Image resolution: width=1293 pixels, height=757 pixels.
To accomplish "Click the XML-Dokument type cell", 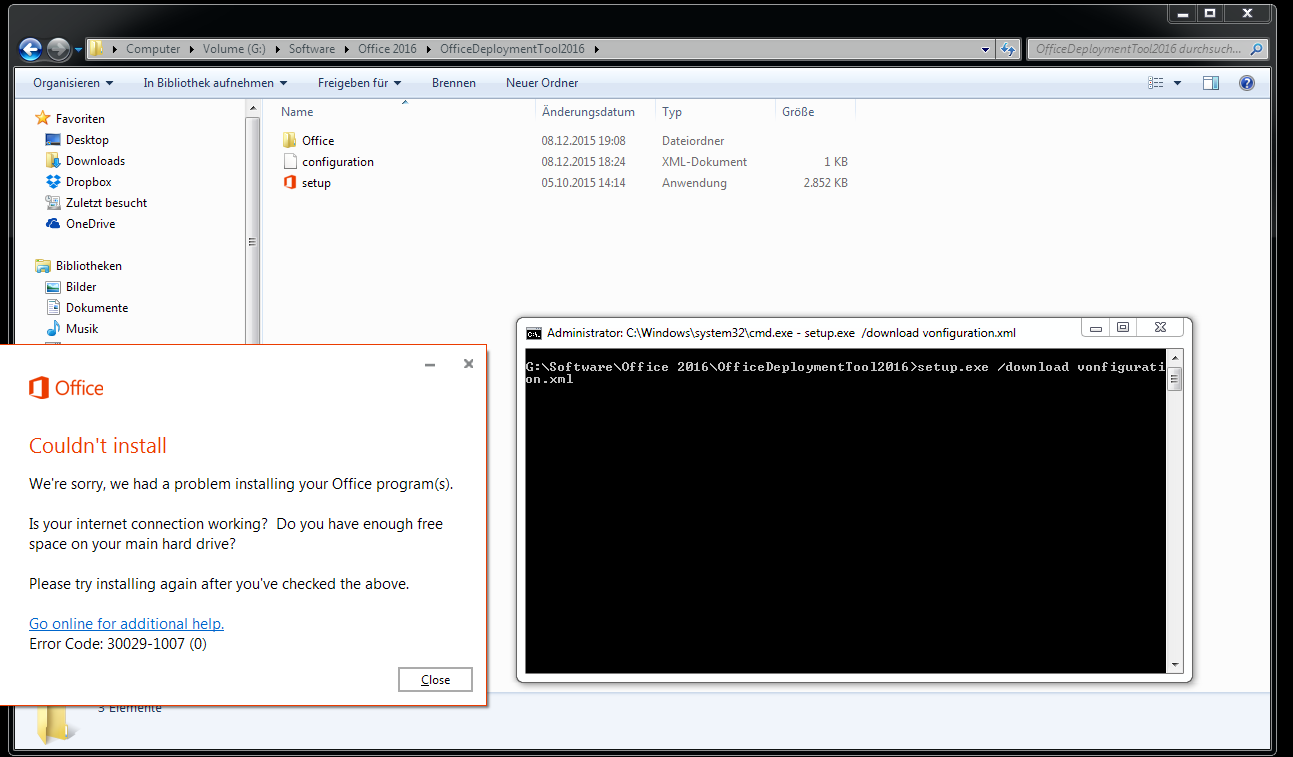I will point(704,162).
